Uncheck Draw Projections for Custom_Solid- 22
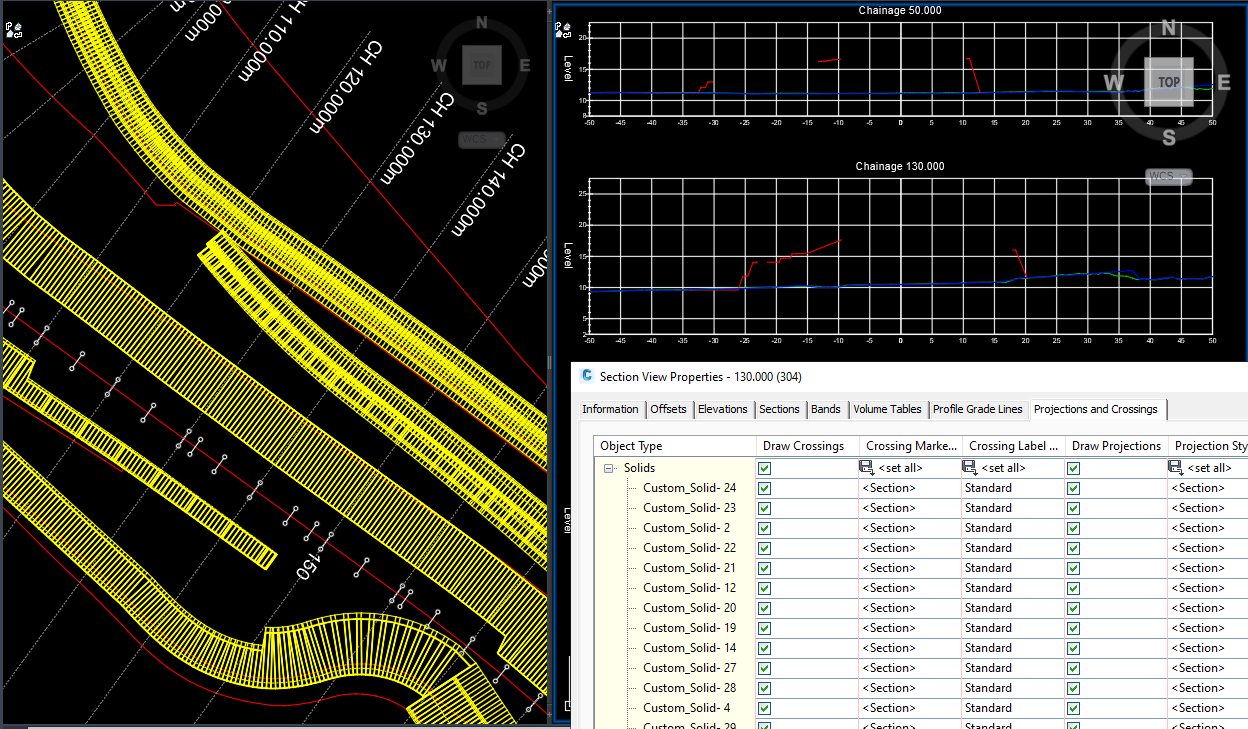The image size is (1248, 729). [x=1074, y=548]
